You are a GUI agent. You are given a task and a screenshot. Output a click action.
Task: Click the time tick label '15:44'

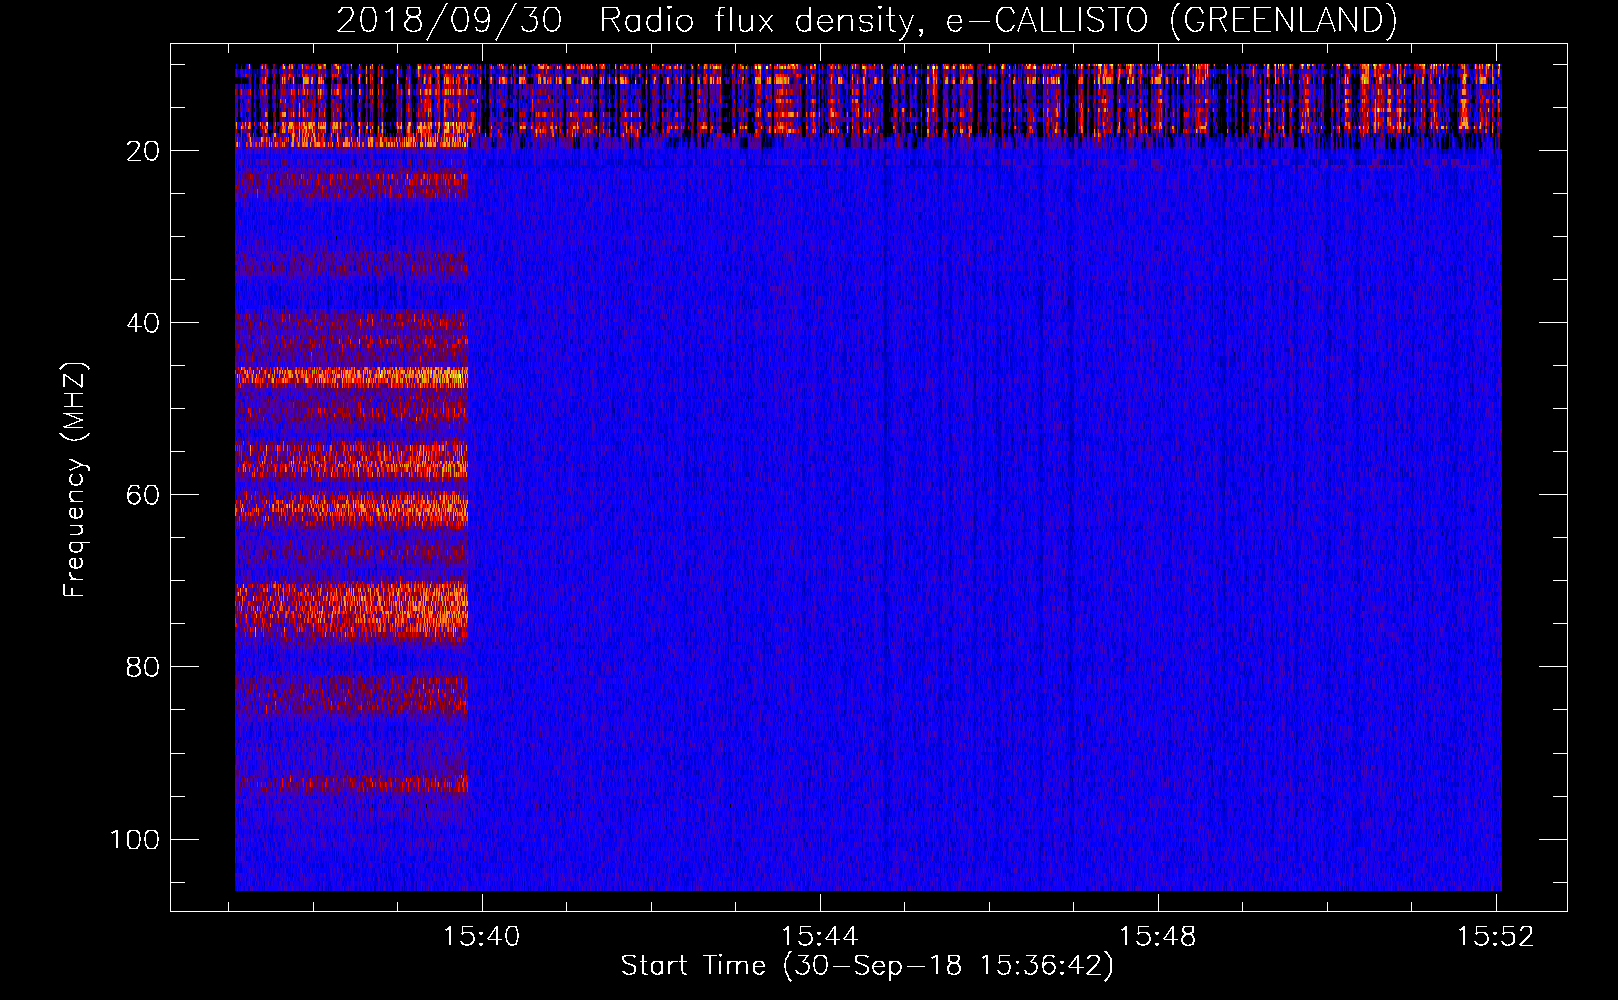pos(820,937)
